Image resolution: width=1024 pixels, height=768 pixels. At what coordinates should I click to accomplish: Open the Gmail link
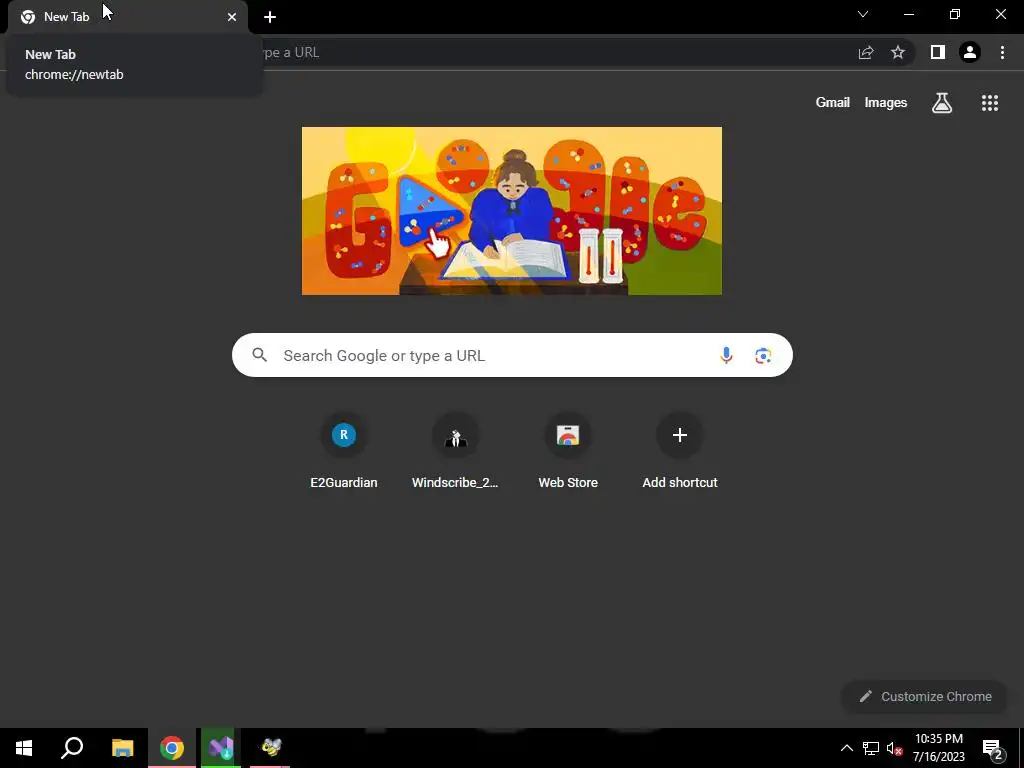pyautogui.click(x=833, y=103)
